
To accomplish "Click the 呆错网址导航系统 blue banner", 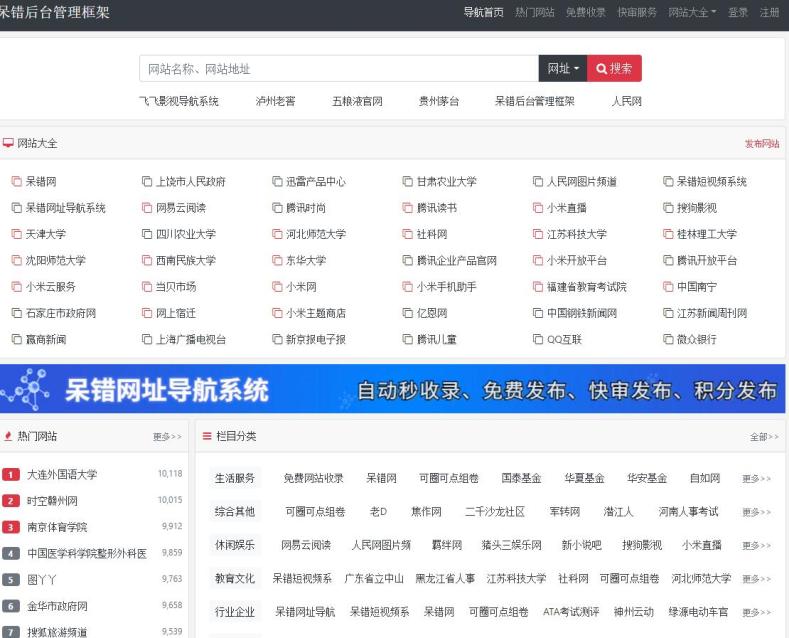I will click(392, 389).
